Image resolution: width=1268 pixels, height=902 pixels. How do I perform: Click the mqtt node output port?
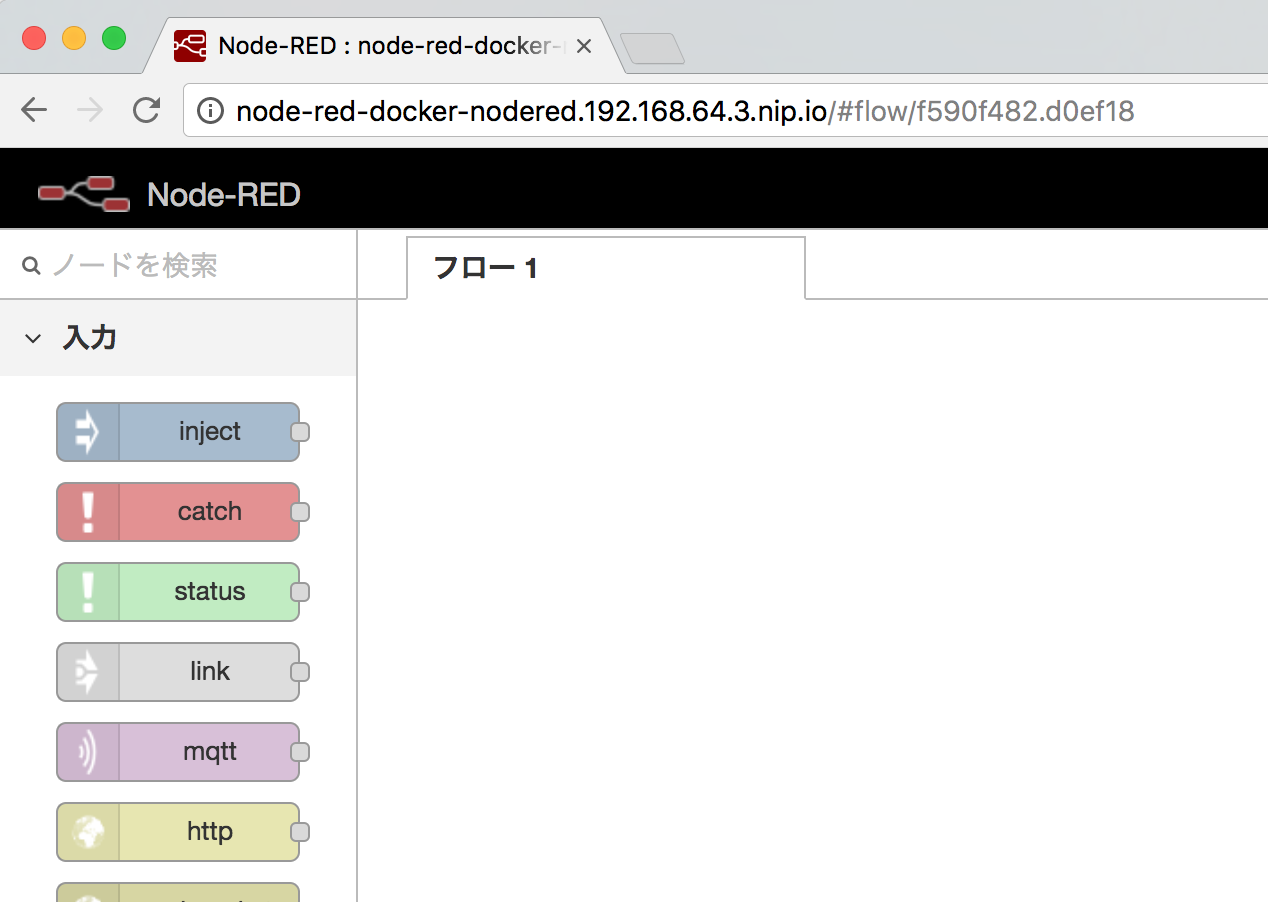point(300,752)
